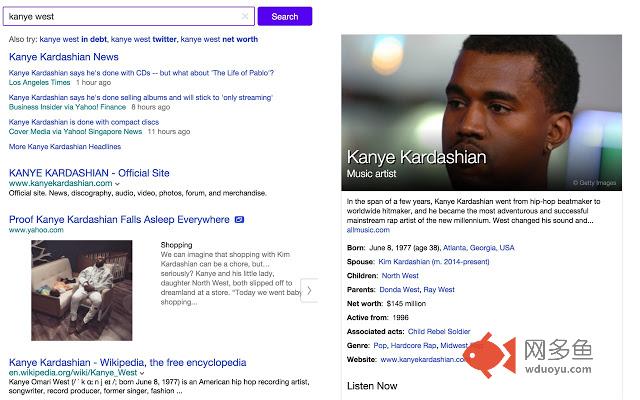Click the 'Shopping' slide caption heading
Viewport: 640px width, 400px height.
tap(176, 245)
